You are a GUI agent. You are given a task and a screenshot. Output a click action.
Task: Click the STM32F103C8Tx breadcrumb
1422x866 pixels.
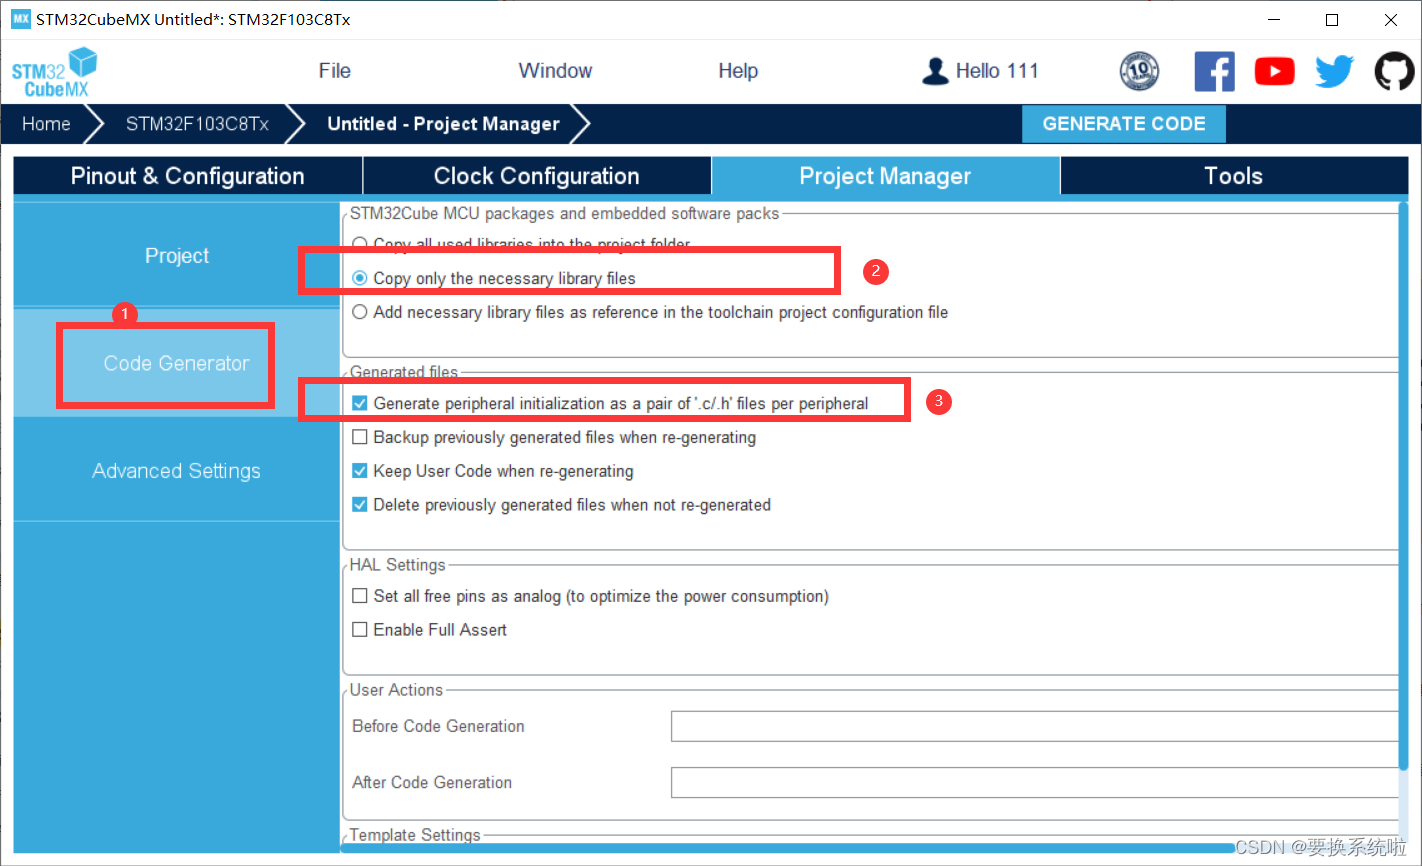coord(197,124)
